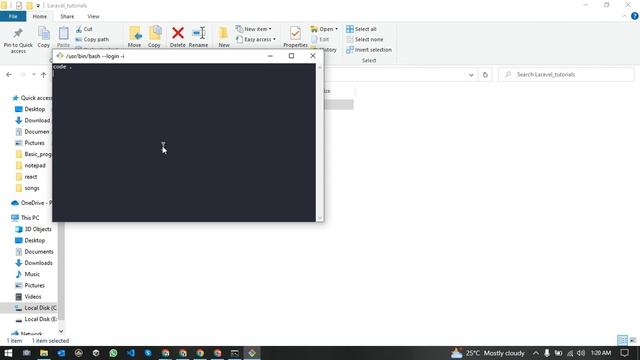The image size is (640, 360).
Task: Click the 1:20 AM clock
Action: (x=601, y=353)
